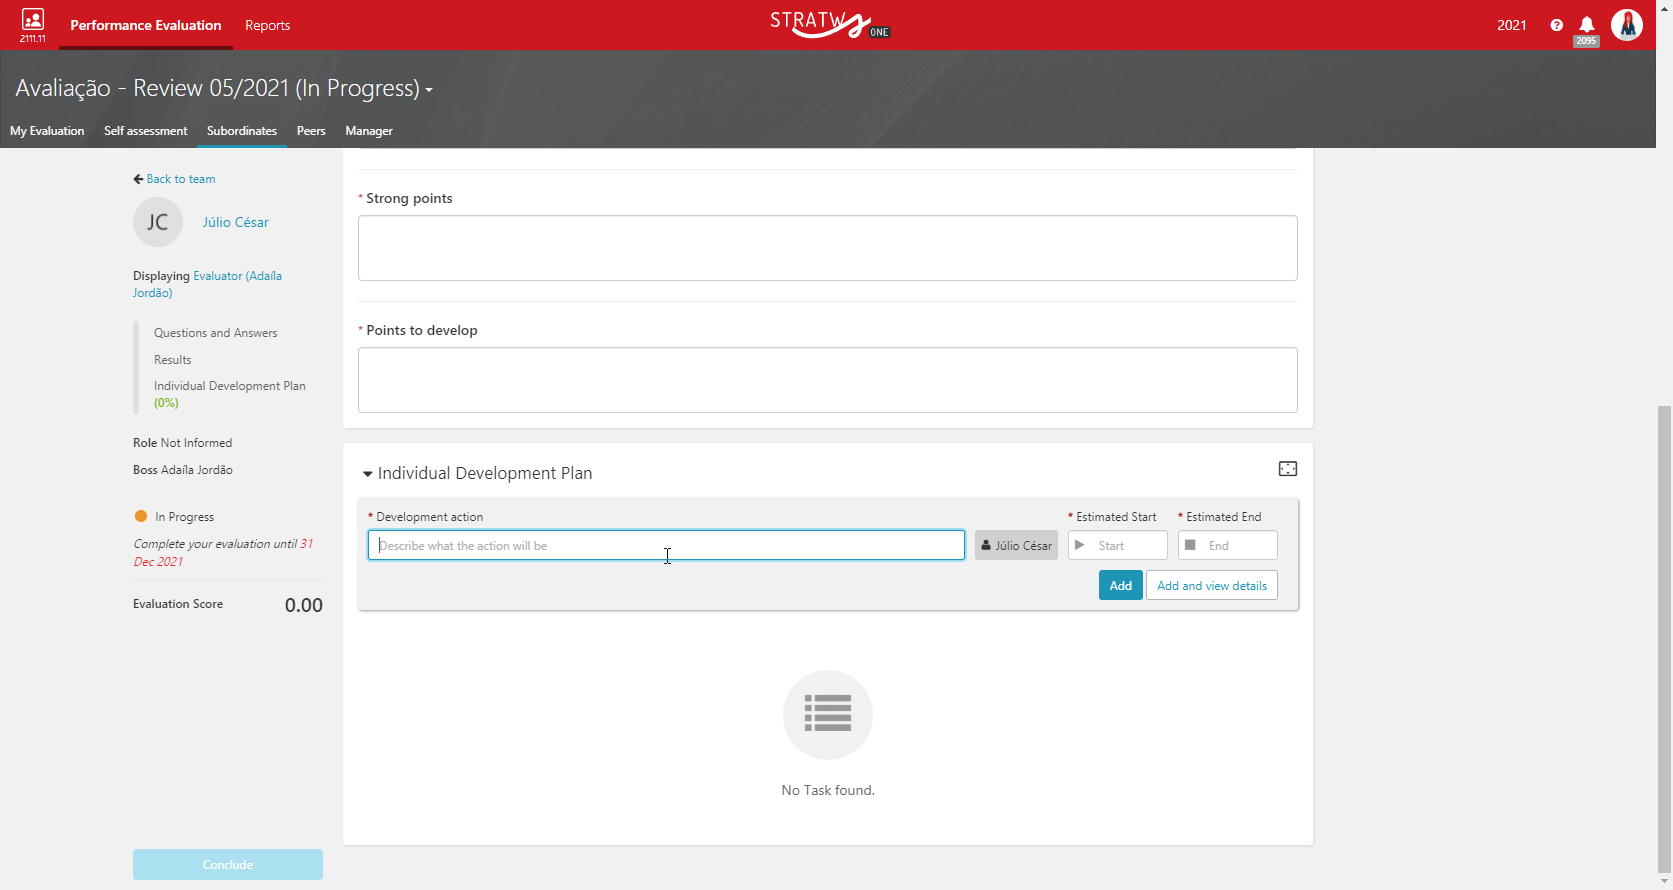Click the In Progress status label
Image resolution: width=1673 pixels, height=890 pixels.
185,517
